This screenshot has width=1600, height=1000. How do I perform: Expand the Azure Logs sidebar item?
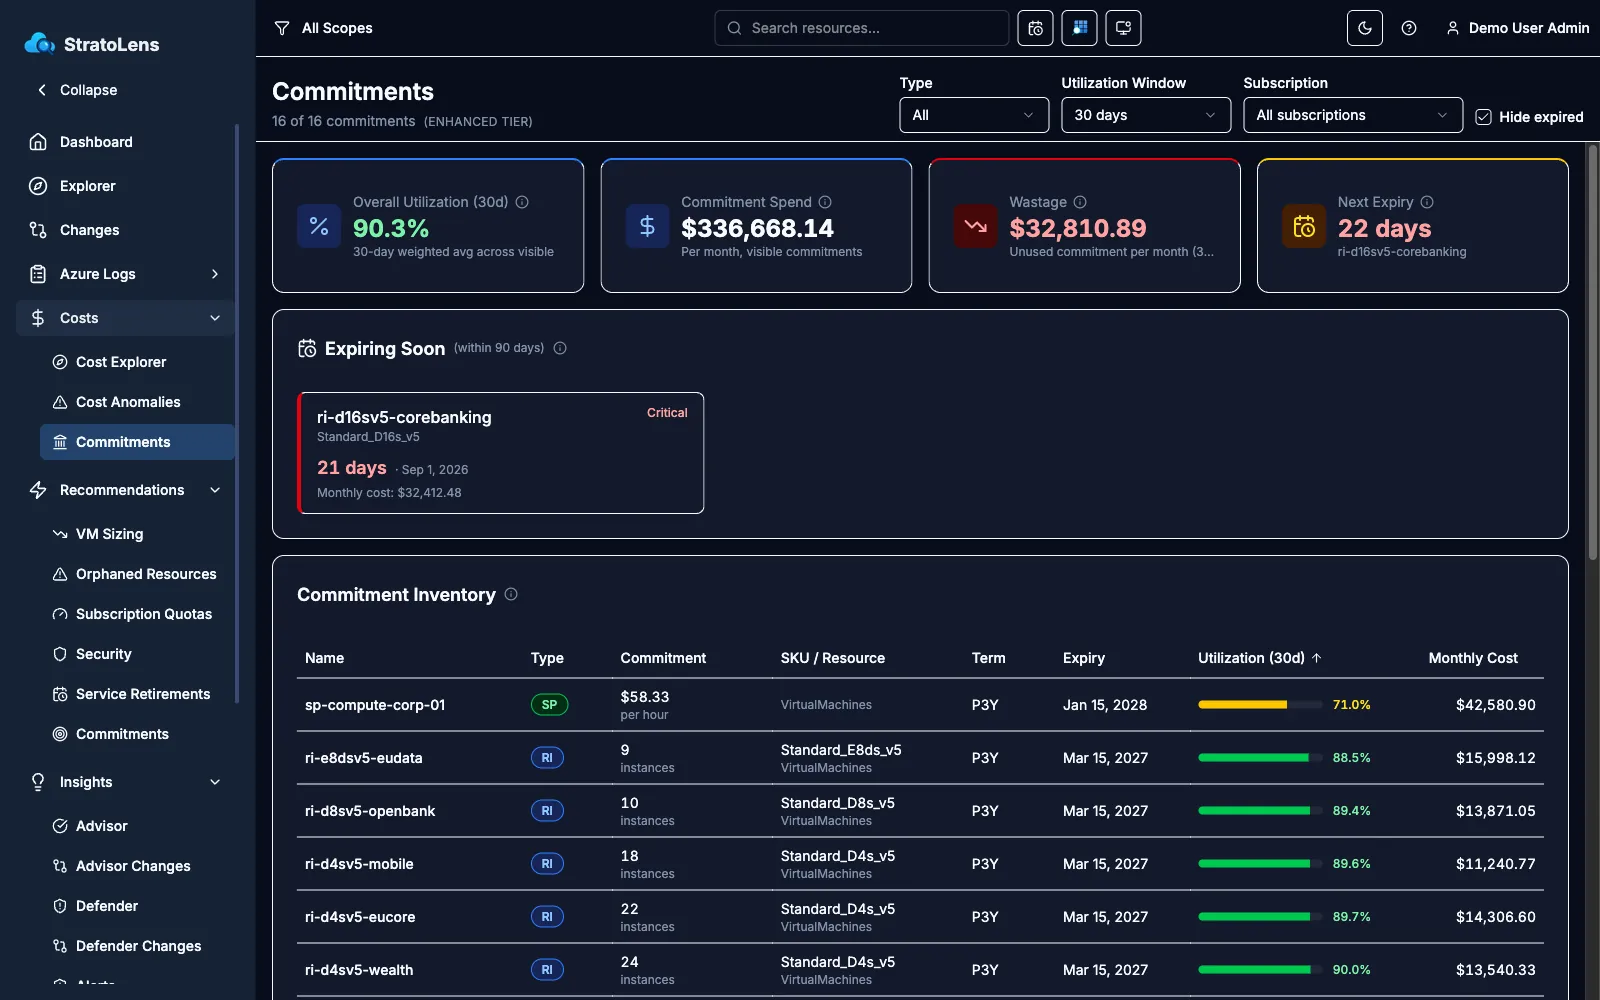coord(125,274)
